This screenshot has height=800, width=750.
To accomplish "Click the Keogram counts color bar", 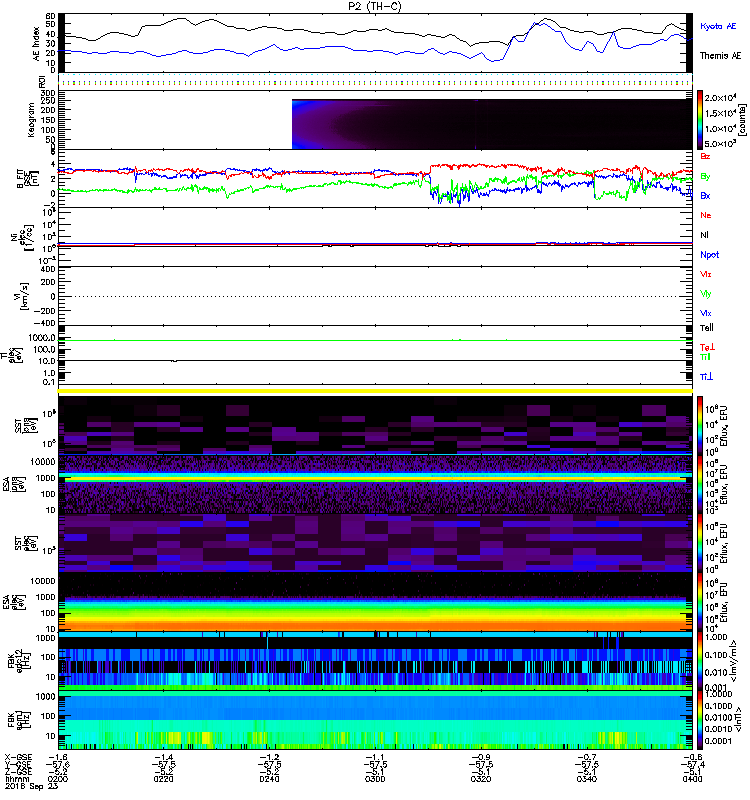I will pyautogui.click(x=700, y=120).
